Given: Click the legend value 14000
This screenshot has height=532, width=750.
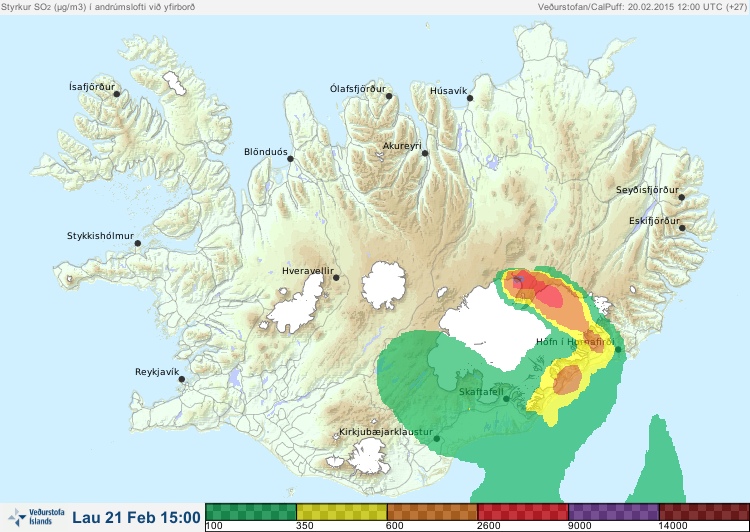Looking at the screenshot, I should click(673, 526).
